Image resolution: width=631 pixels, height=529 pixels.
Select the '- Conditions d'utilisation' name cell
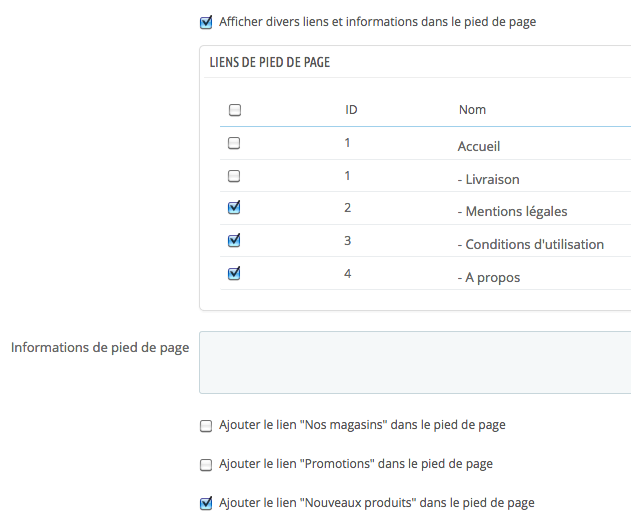pos(530,245)
